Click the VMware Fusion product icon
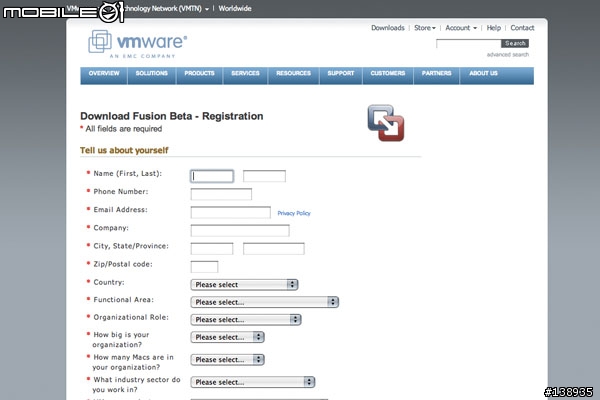 [x=386, y=123]
